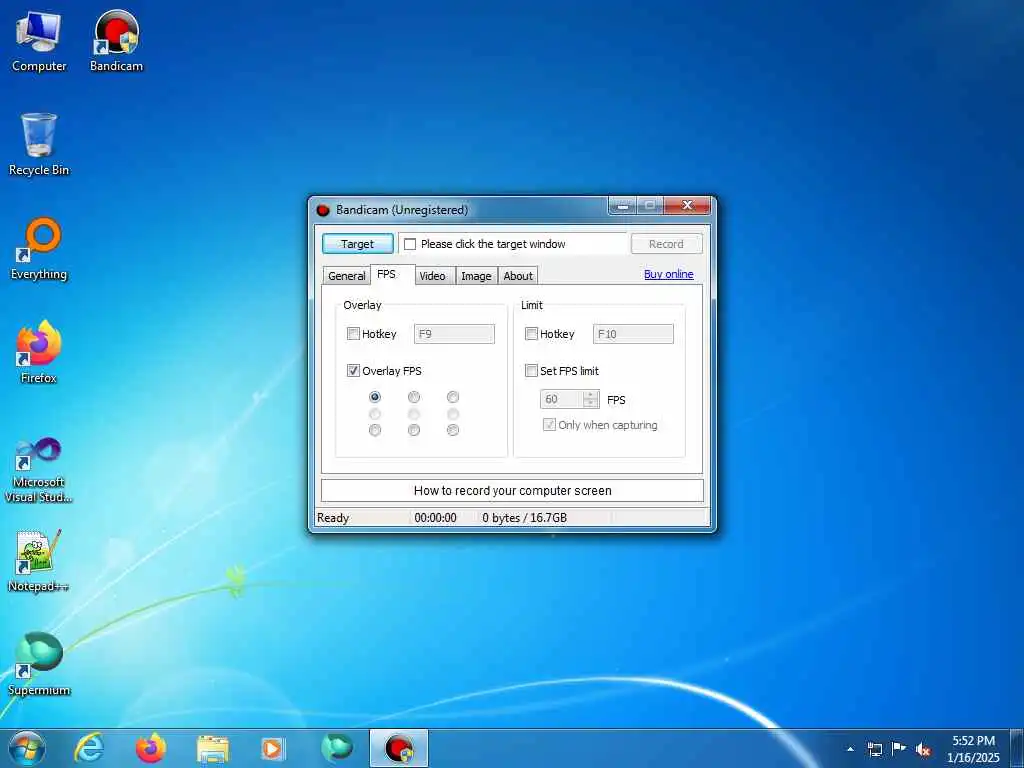Click the 60 FPS value field
This screenshot has height=768, width=1024.
[562, 399]
